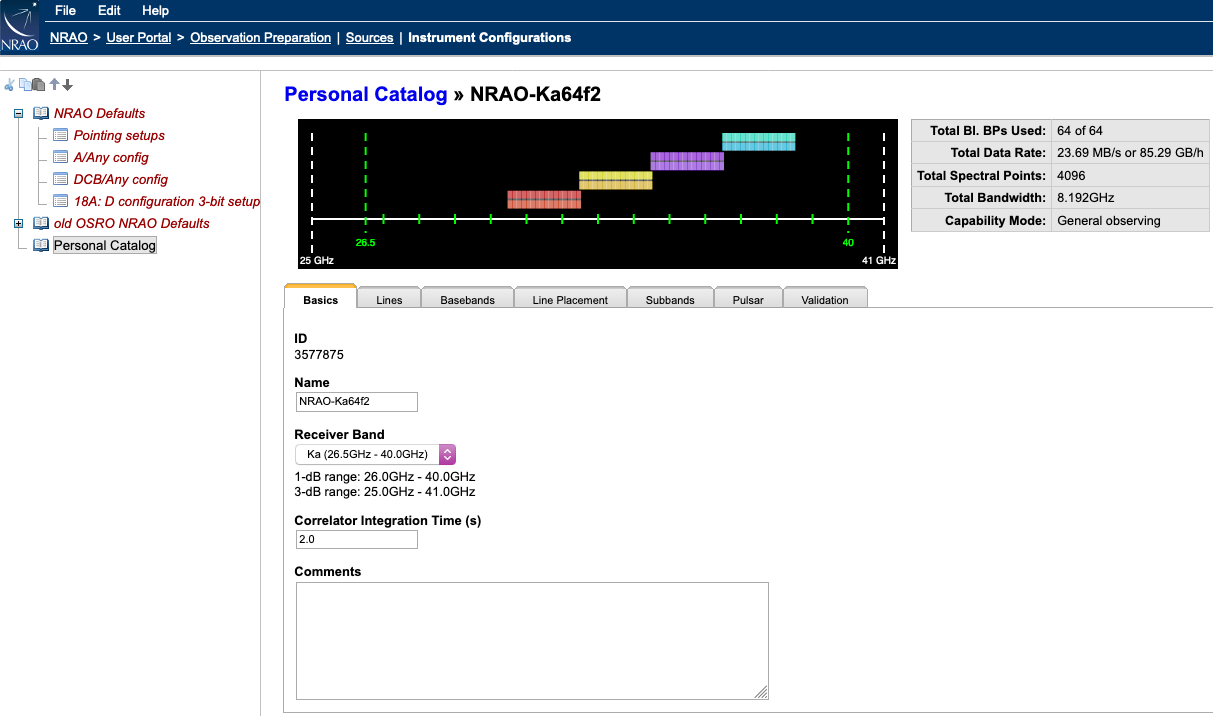This screenshot has height=716, width=1213.
Task: Click the cut scissors icon
Action: [x=9, y=85]
